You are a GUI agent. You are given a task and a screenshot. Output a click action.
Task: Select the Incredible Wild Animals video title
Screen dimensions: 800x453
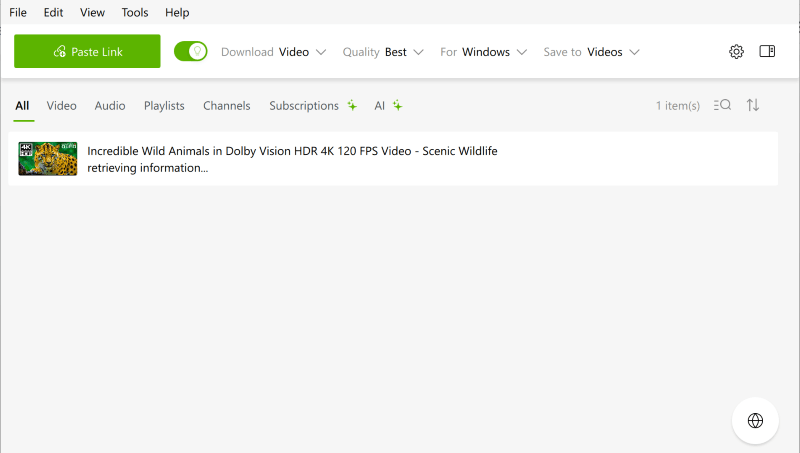292,151
